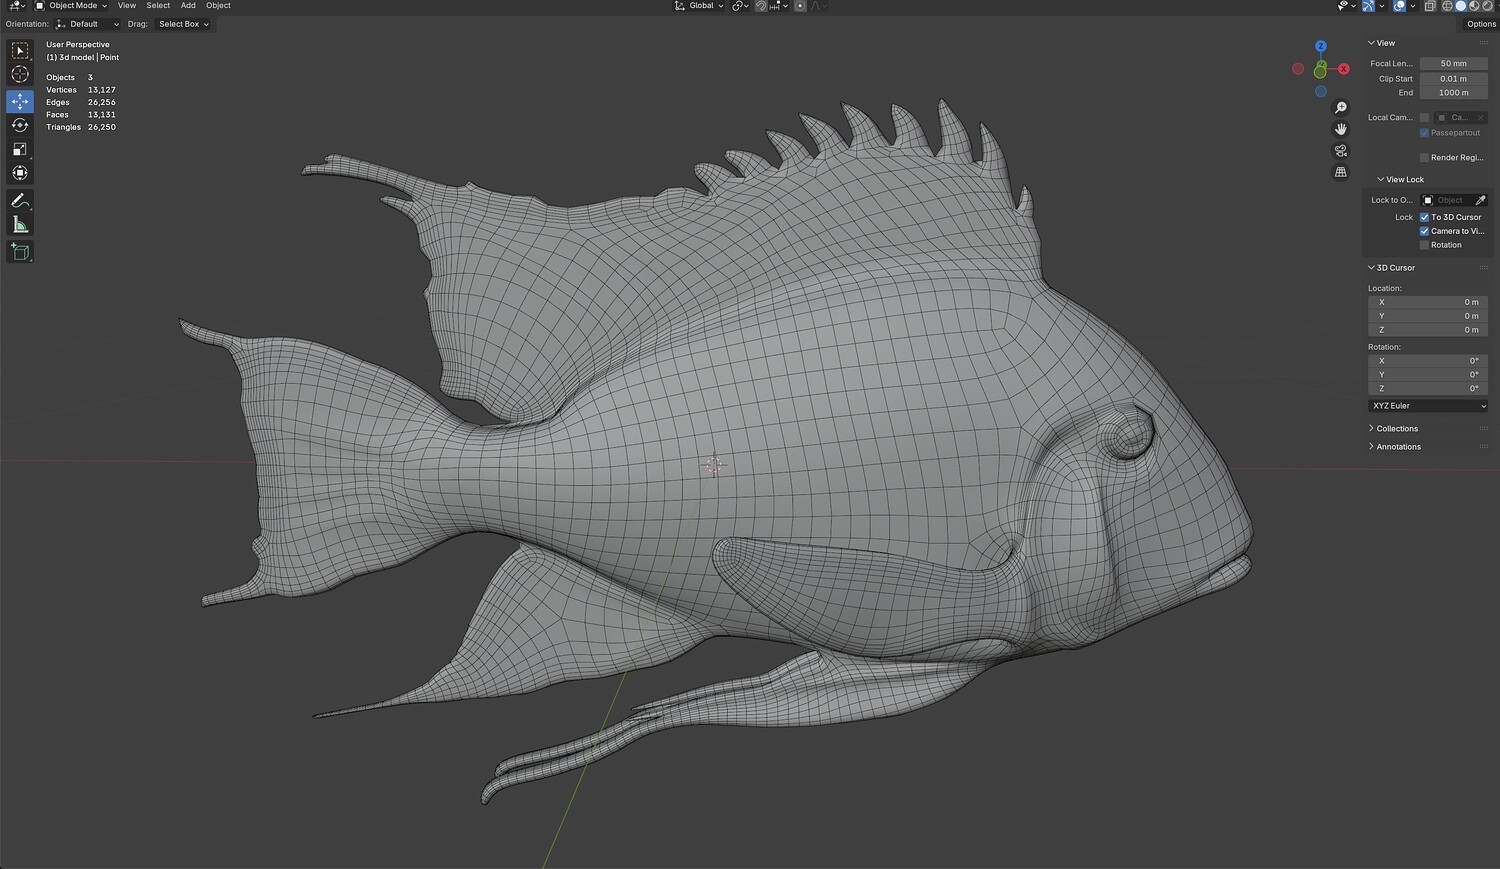Viewport: 1500px width, 869px height.
Task: Open the Object Mode dropdown
Action: 71,6
